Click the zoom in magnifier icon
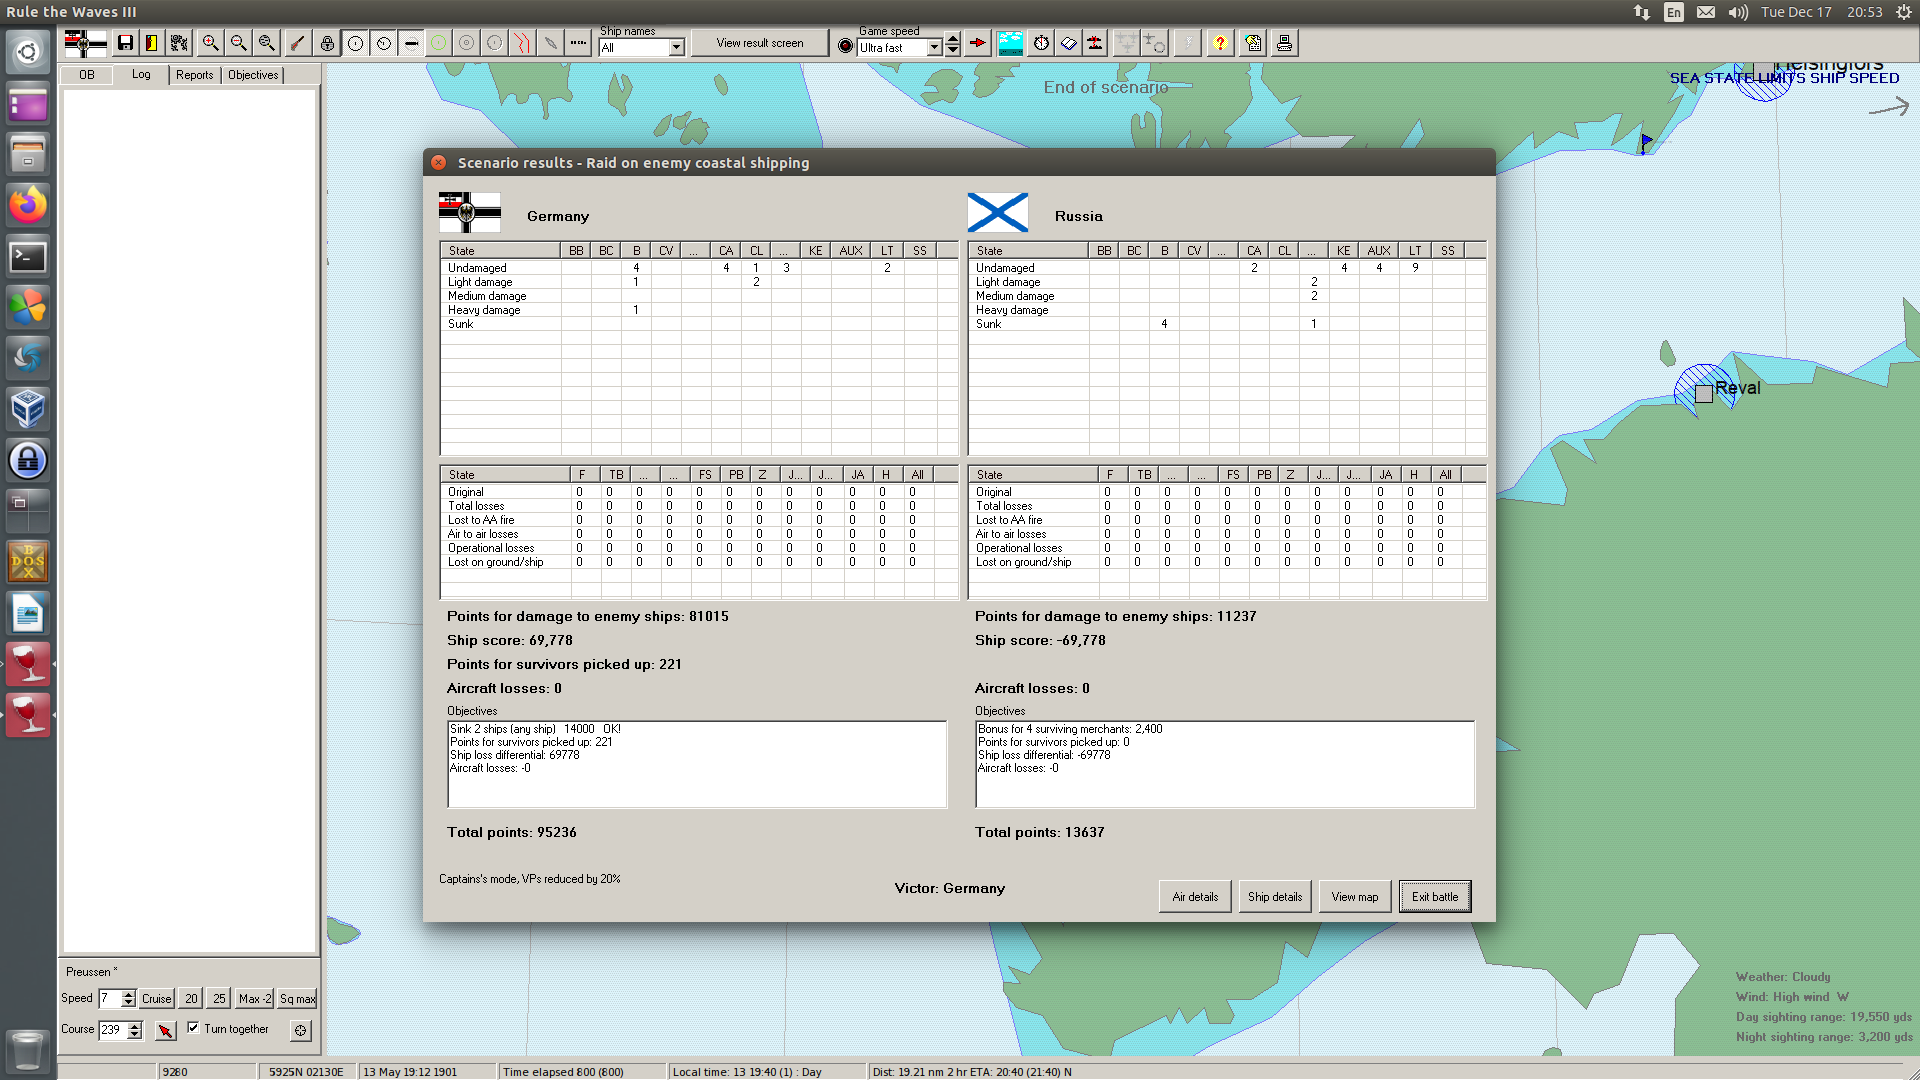 210,43
